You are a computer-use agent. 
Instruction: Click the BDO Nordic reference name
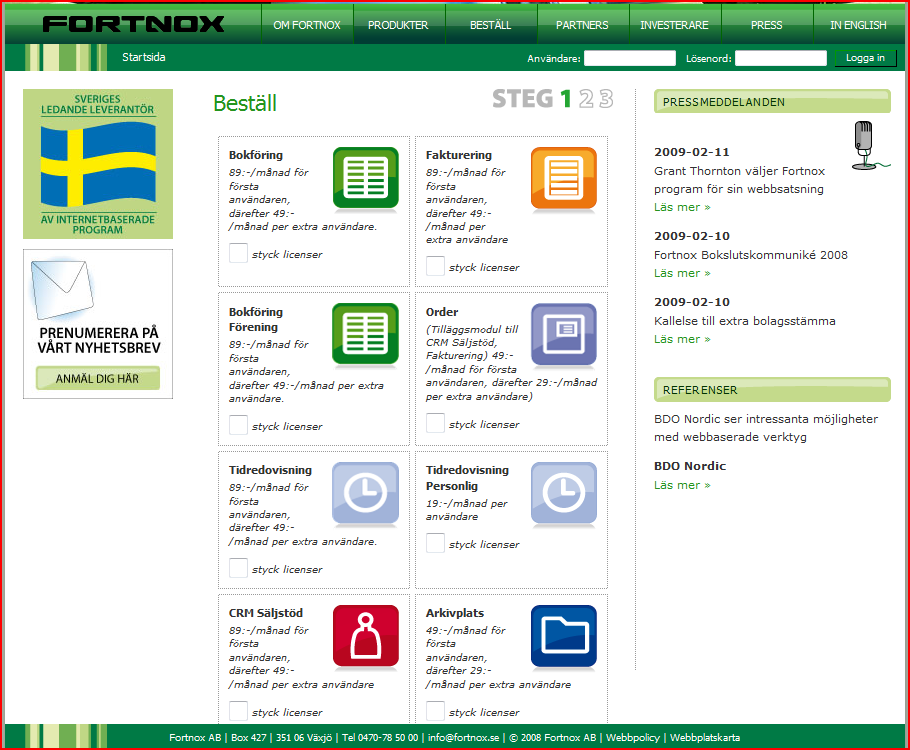point(690,466)
